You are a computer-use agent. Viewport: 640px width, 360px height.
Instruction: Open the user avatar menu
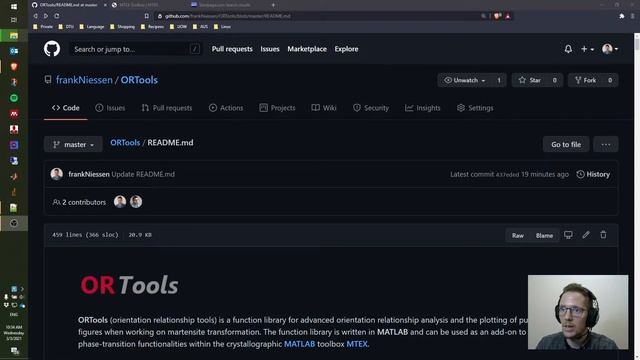point(610,49)
